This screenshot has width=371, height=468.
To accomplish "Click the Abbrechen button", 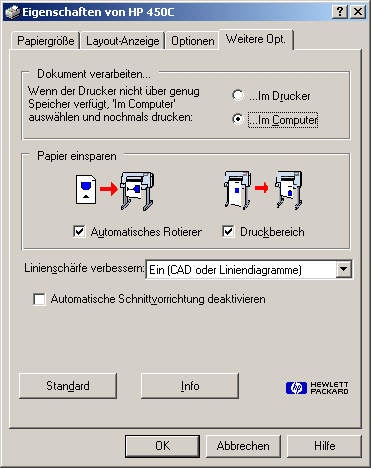I will (243, 446).
